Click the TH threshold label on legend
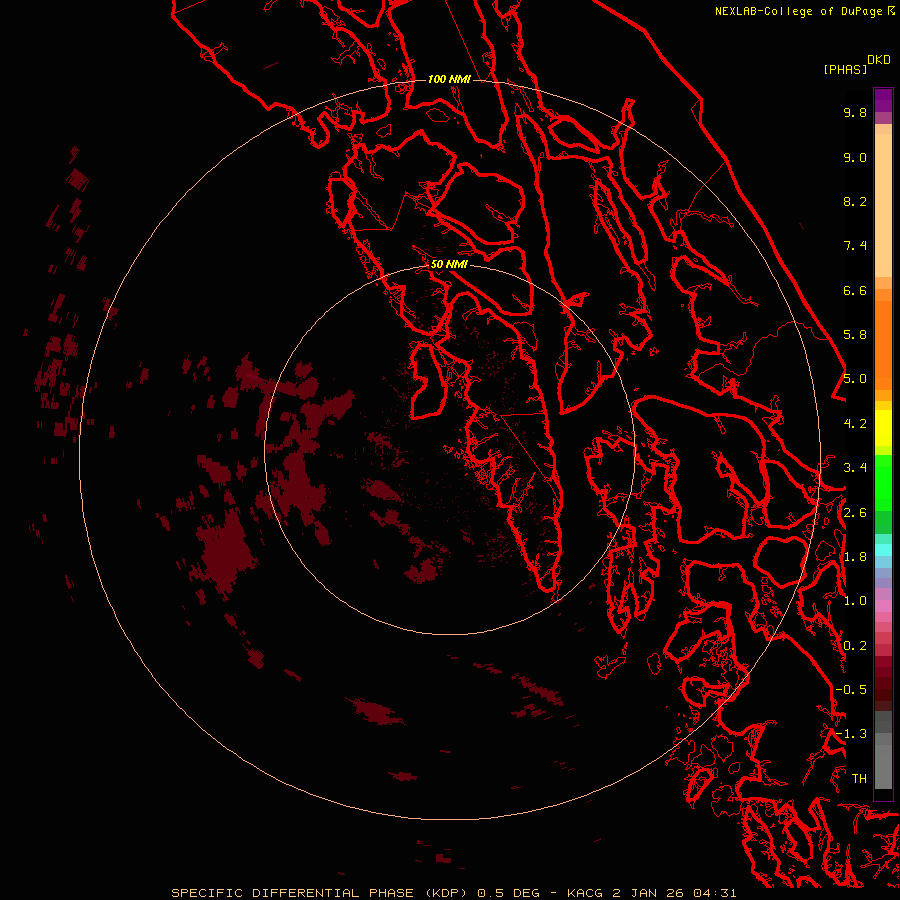900x900 pixels. point(859,779)
